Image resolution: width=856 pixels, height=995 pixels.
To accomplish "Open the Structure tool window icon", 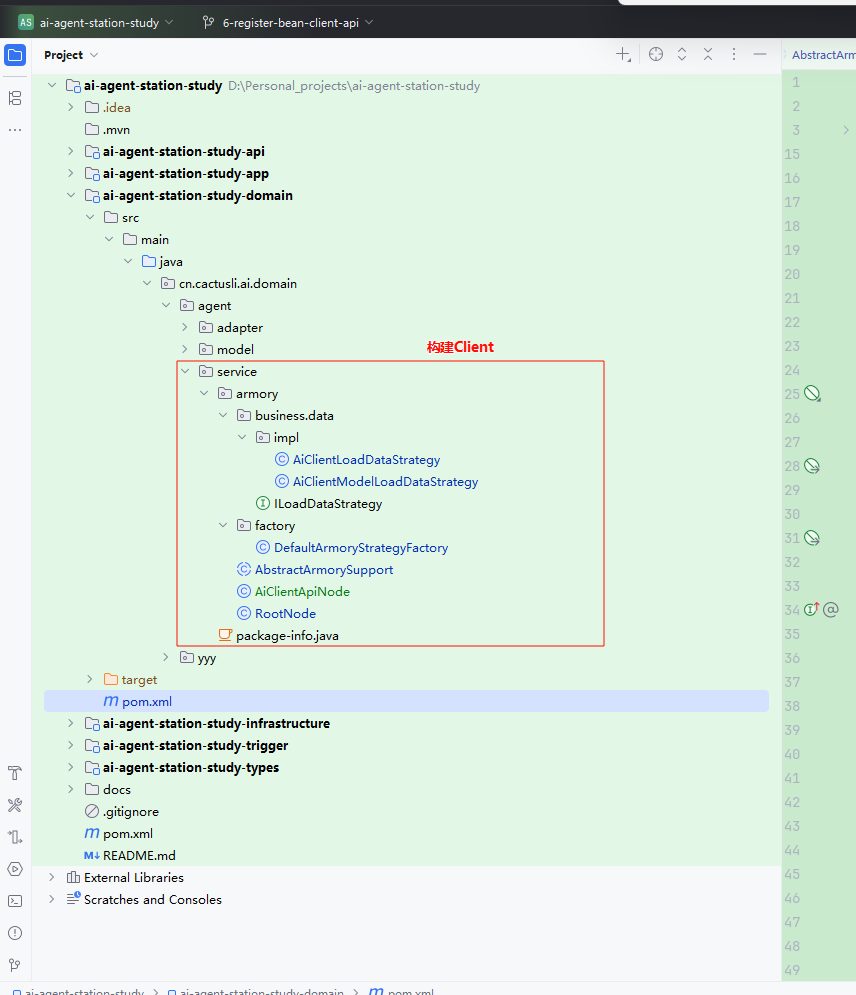I will click(x=15, y=98).
